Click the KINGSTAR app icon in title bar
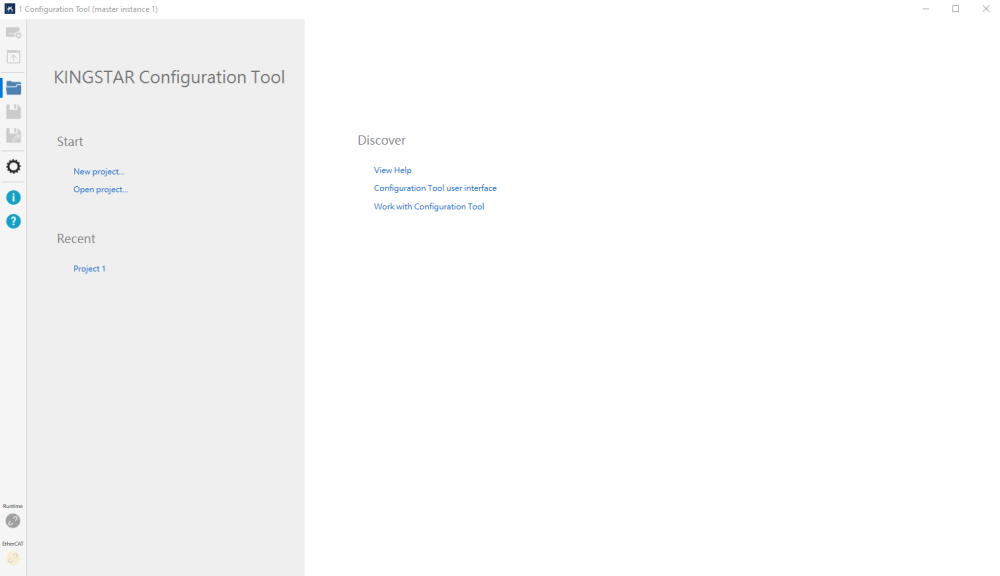The image size is (1000, 576). [x=10, y=9]
